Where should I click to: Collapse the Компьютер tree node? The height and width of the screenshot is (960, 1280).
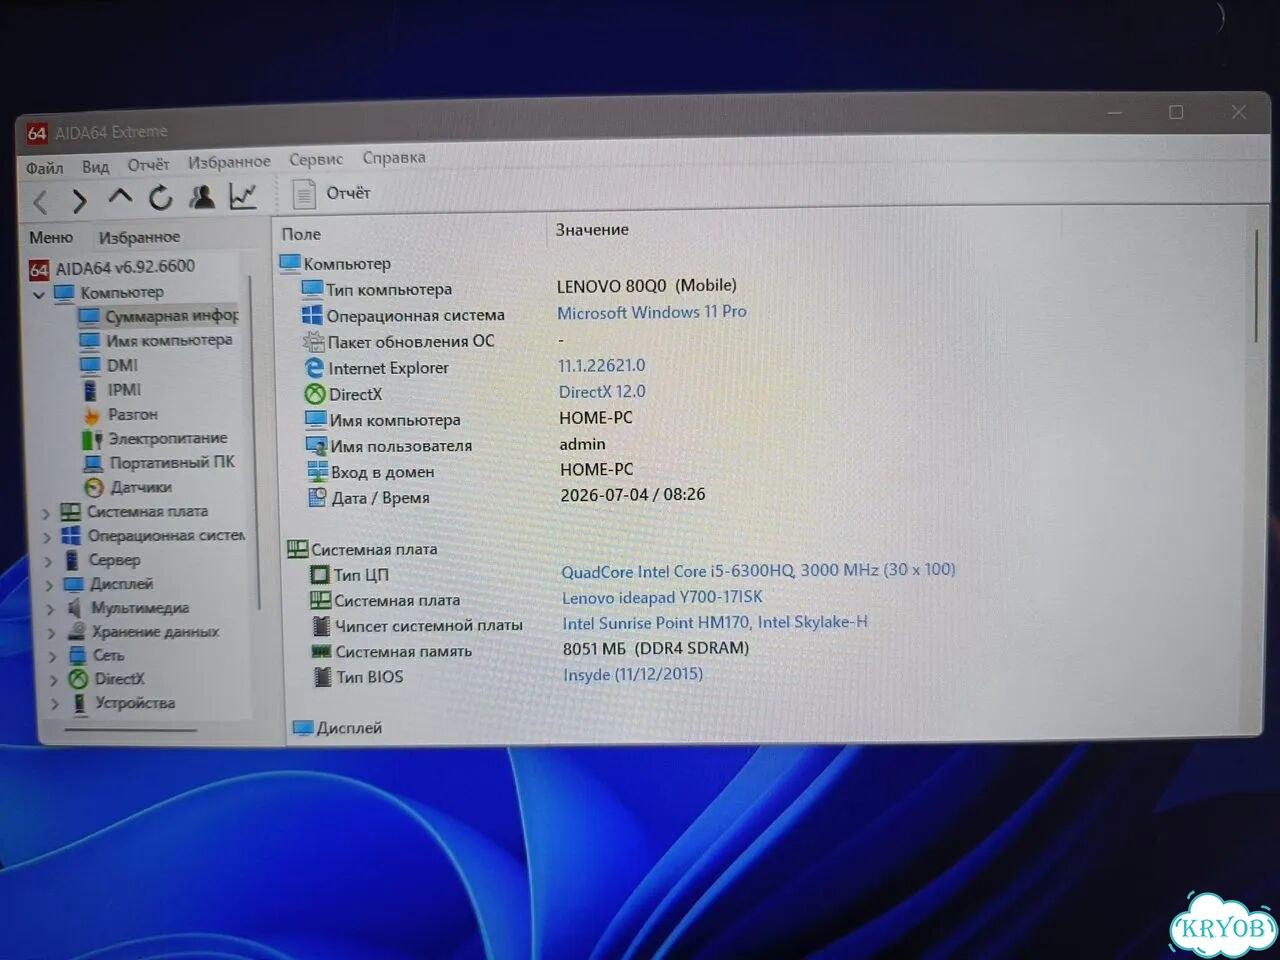[39, 294]
